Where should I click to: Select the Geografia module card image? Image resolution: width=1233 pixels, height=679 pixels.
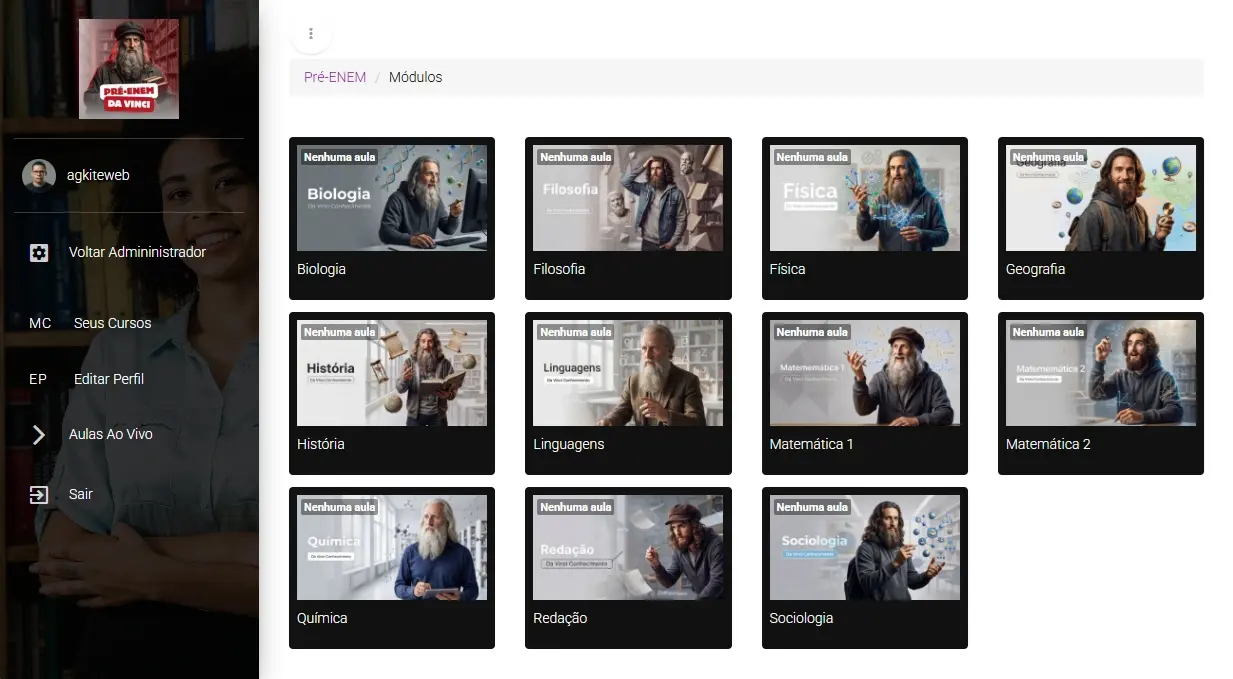(x=1100, y=198)
